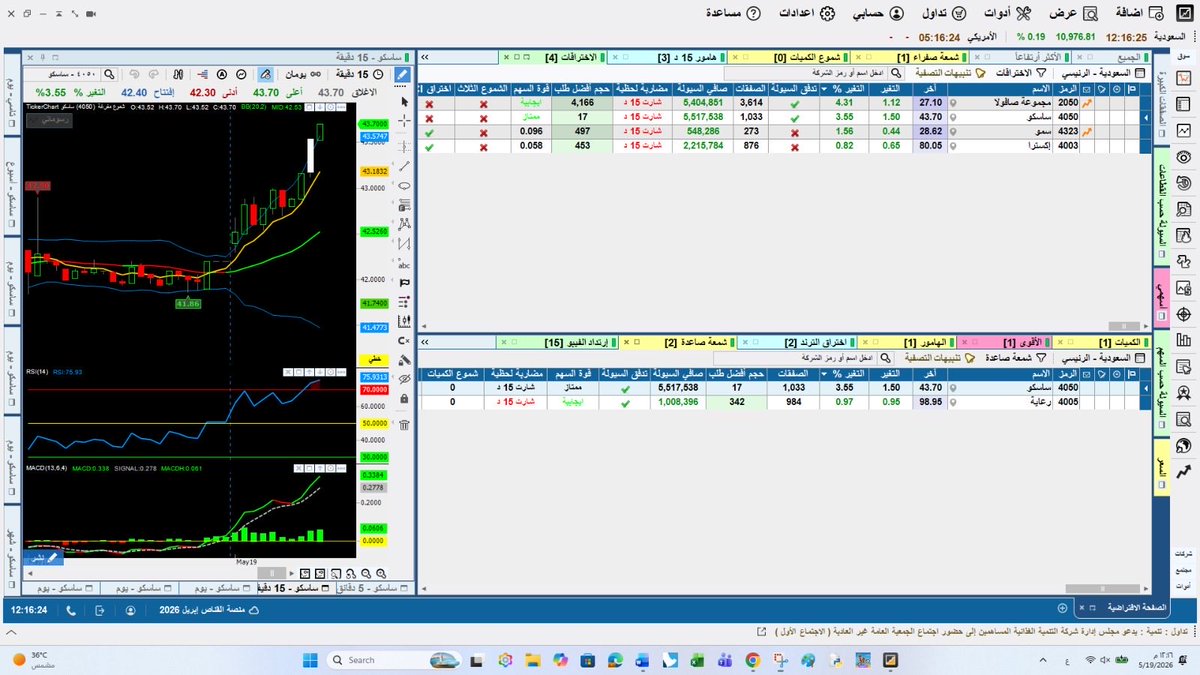1200x675 pixels.
Task: Select the crosshair cursor tool in chart toolbar
Action: click(404, 121)
